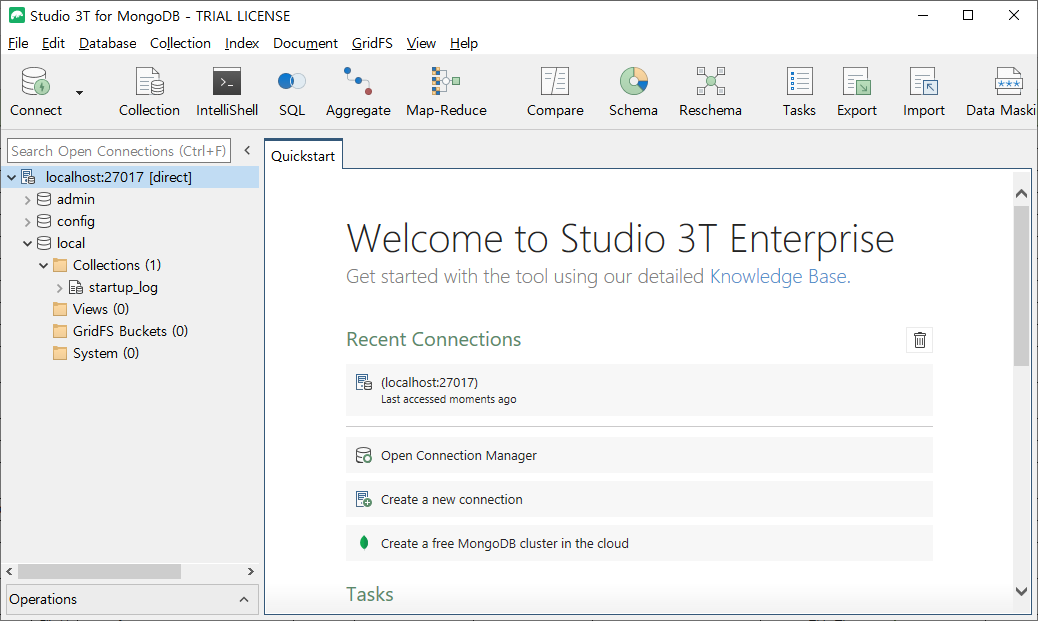Follow the Knowledge Base link
1038x621 pixels.
pyautogui.click(x=778, y=276)
